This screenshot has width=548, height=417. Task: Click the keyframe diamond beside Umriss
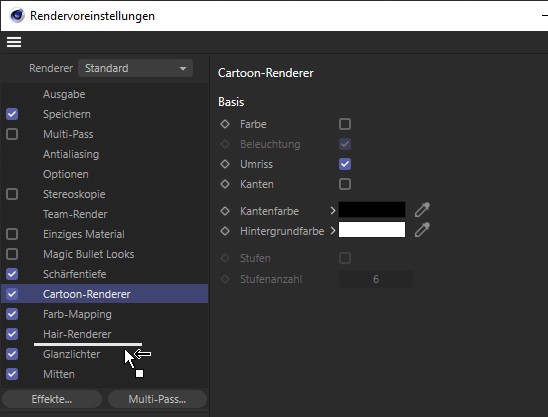click(x=225, y=164)
